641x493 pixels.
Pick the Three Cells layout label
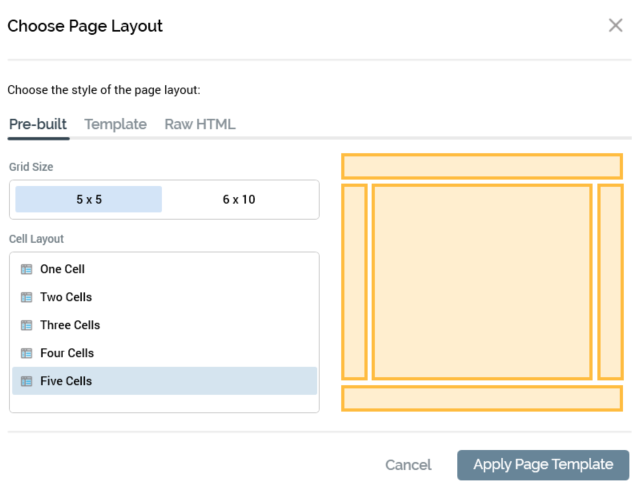click(x=70, y=325)
